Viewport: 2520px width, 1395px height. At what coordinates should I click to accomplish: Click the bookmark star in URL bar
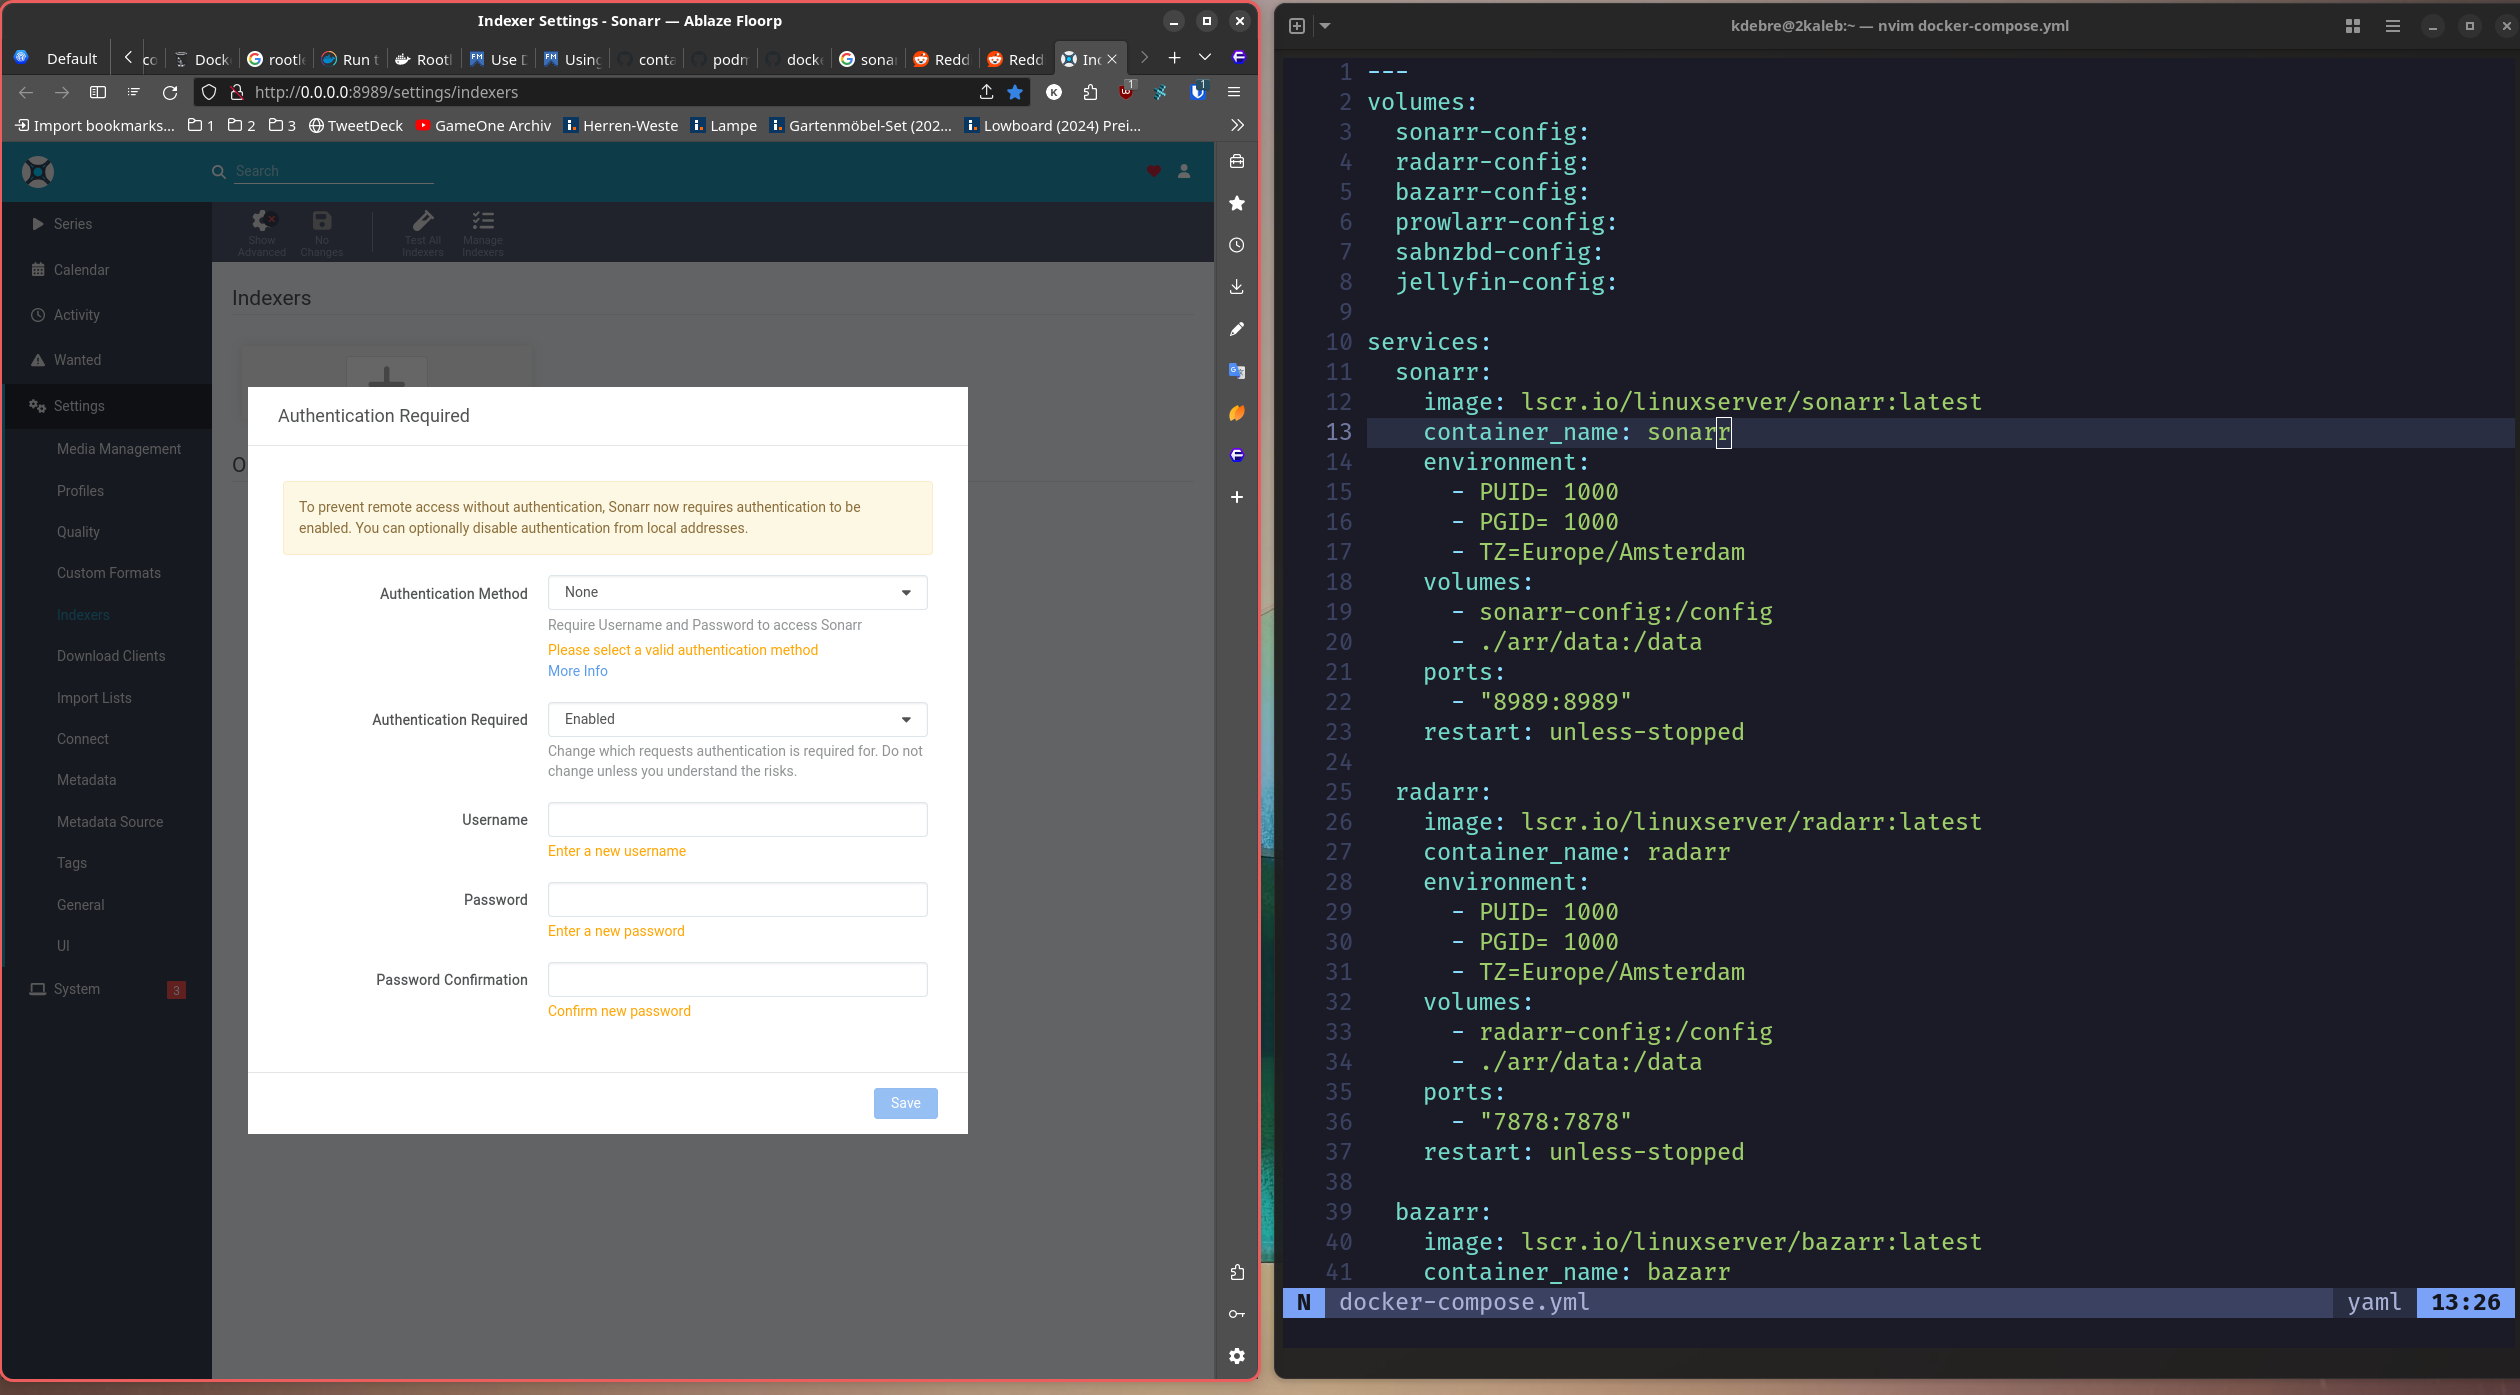1015,92
